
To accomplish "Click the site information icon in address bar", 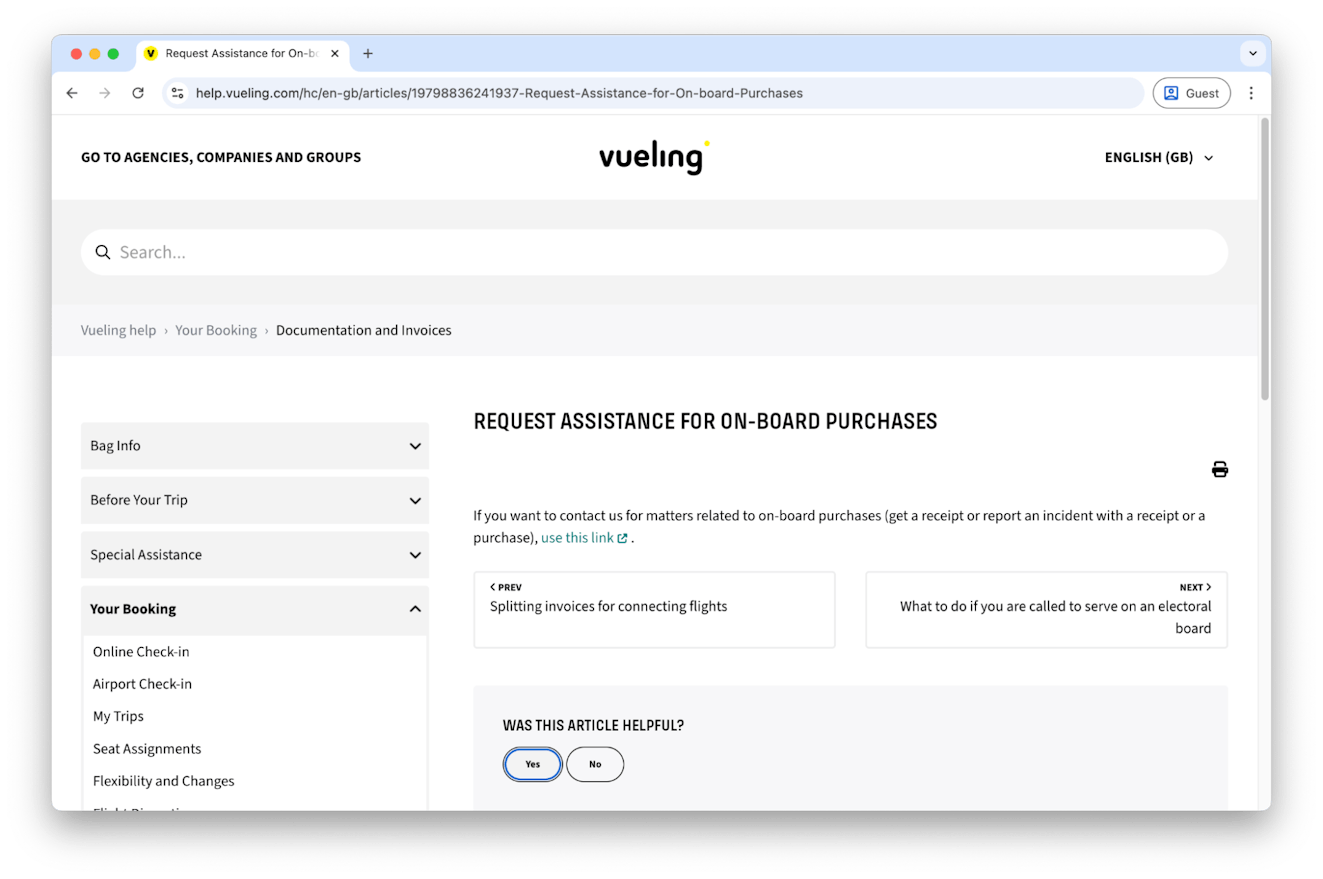I will pos(178,93).
